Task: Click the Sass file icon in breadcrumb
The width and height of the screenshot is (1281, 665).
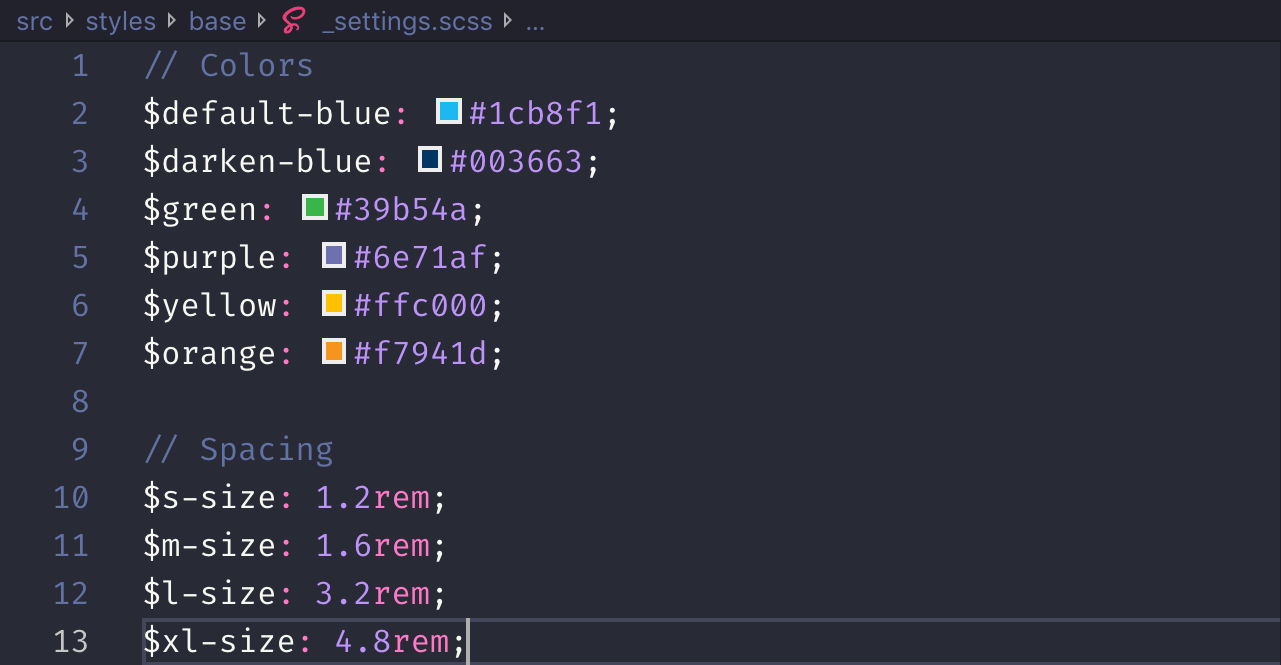Action: (293, 20)
